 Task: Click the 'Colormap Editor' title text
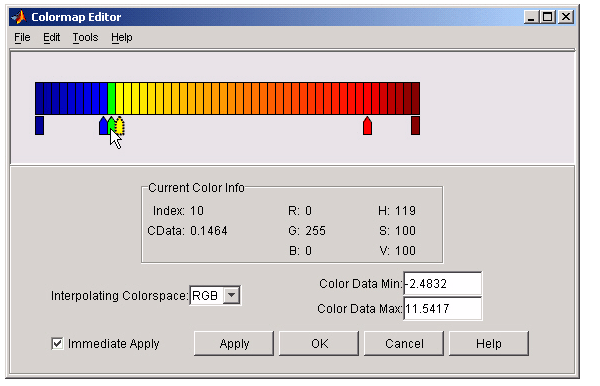[x=76, y=17]
